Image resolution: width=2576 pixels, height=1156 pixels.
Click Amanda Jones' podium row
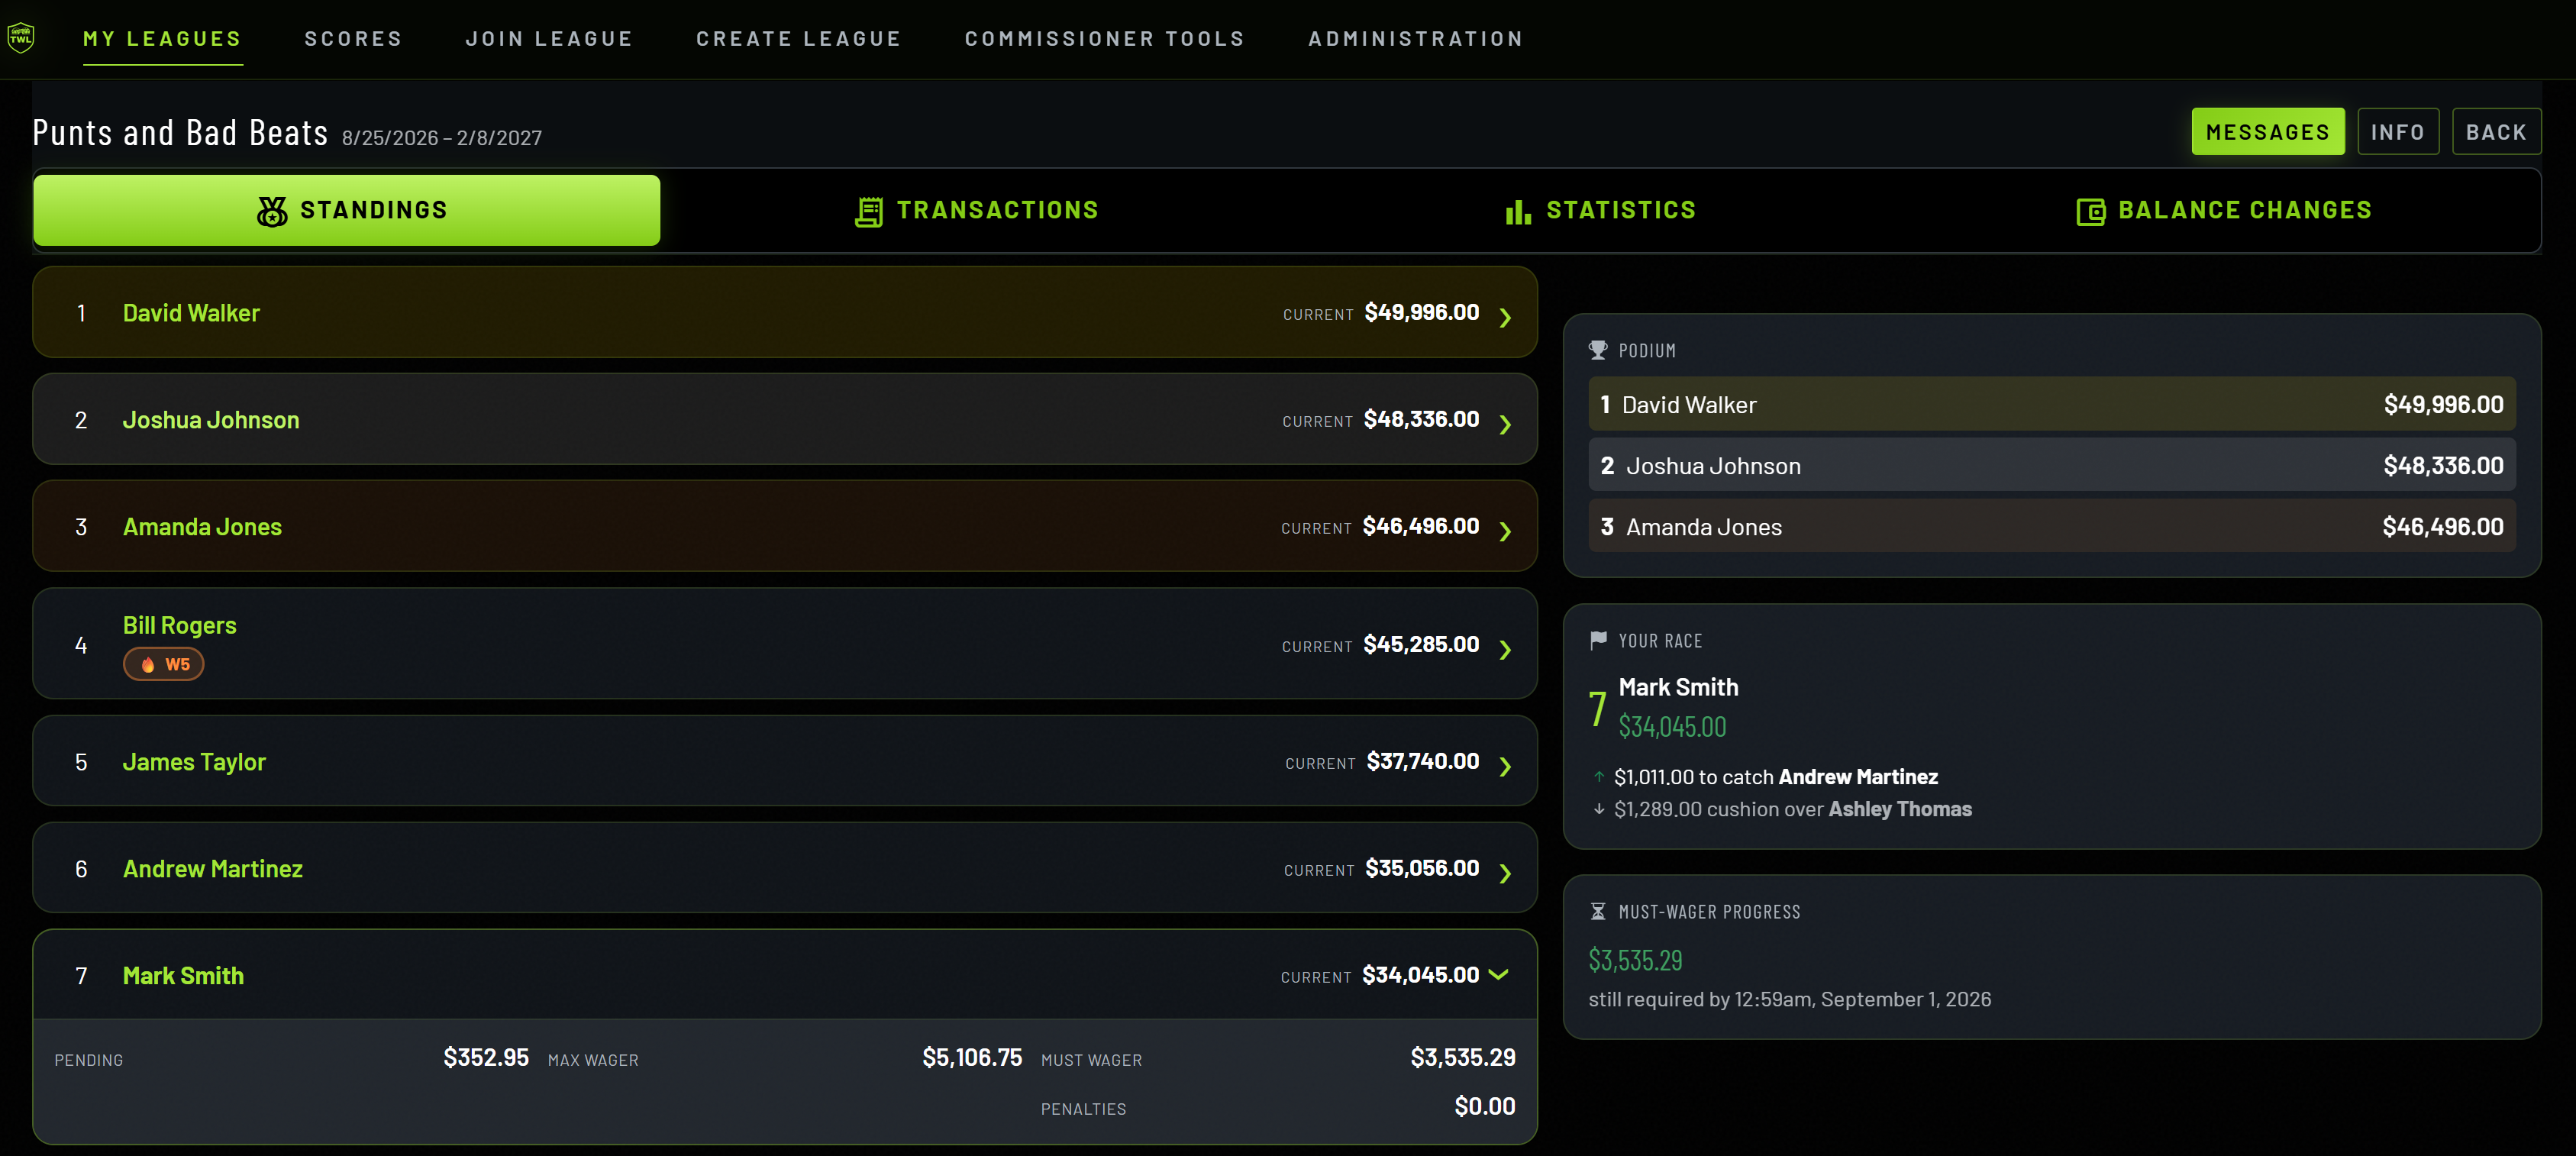pos(2052,526)
